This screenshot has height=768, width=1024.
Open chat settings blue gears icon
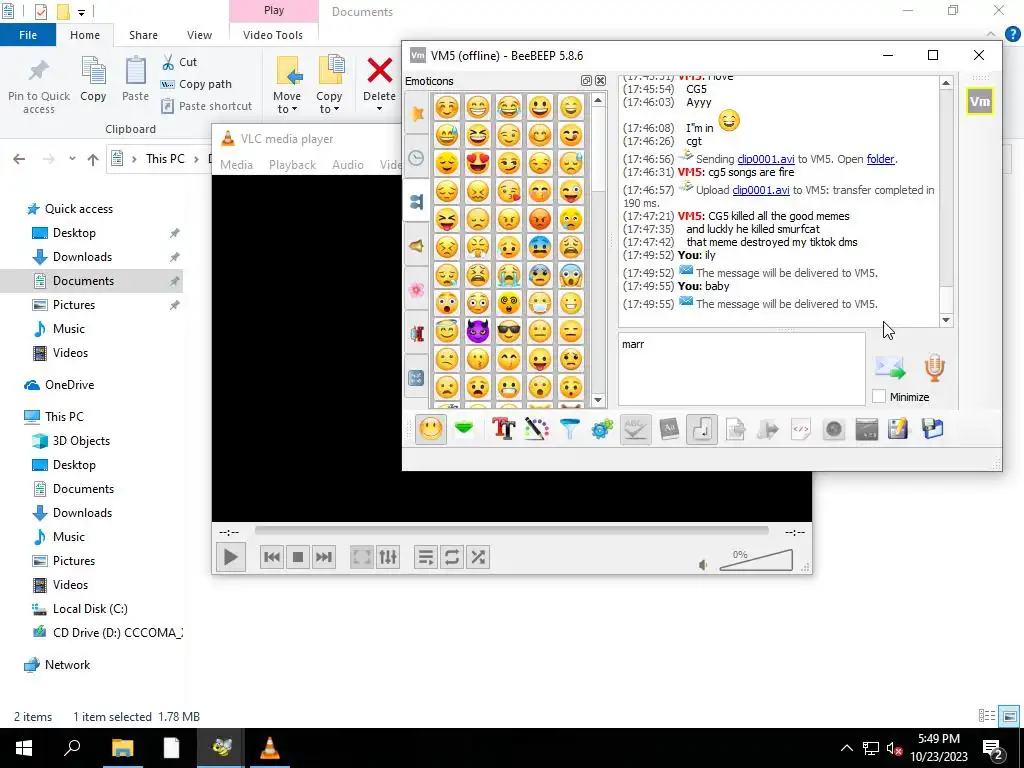coord(602,429)
